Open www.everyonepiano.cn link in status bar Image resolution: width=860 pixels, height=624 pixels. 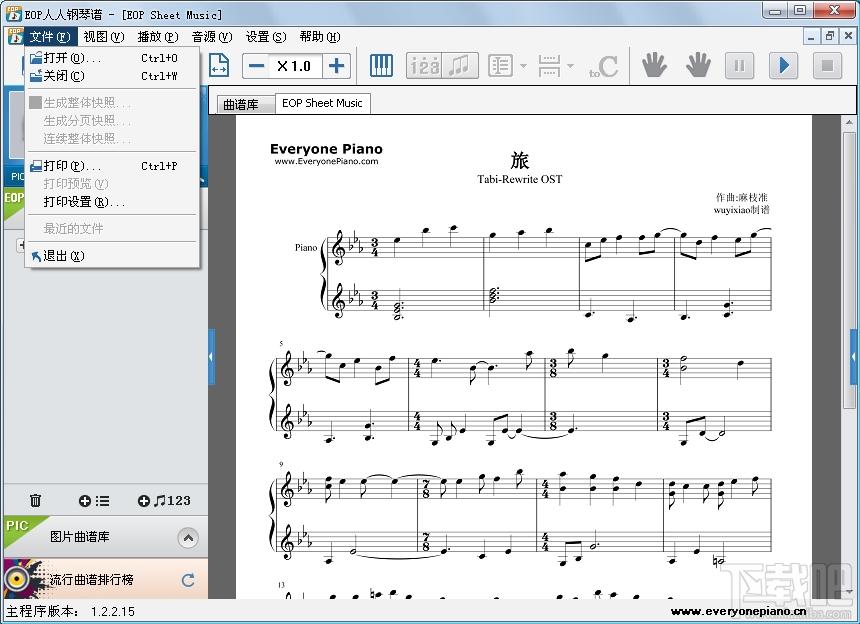738,611
